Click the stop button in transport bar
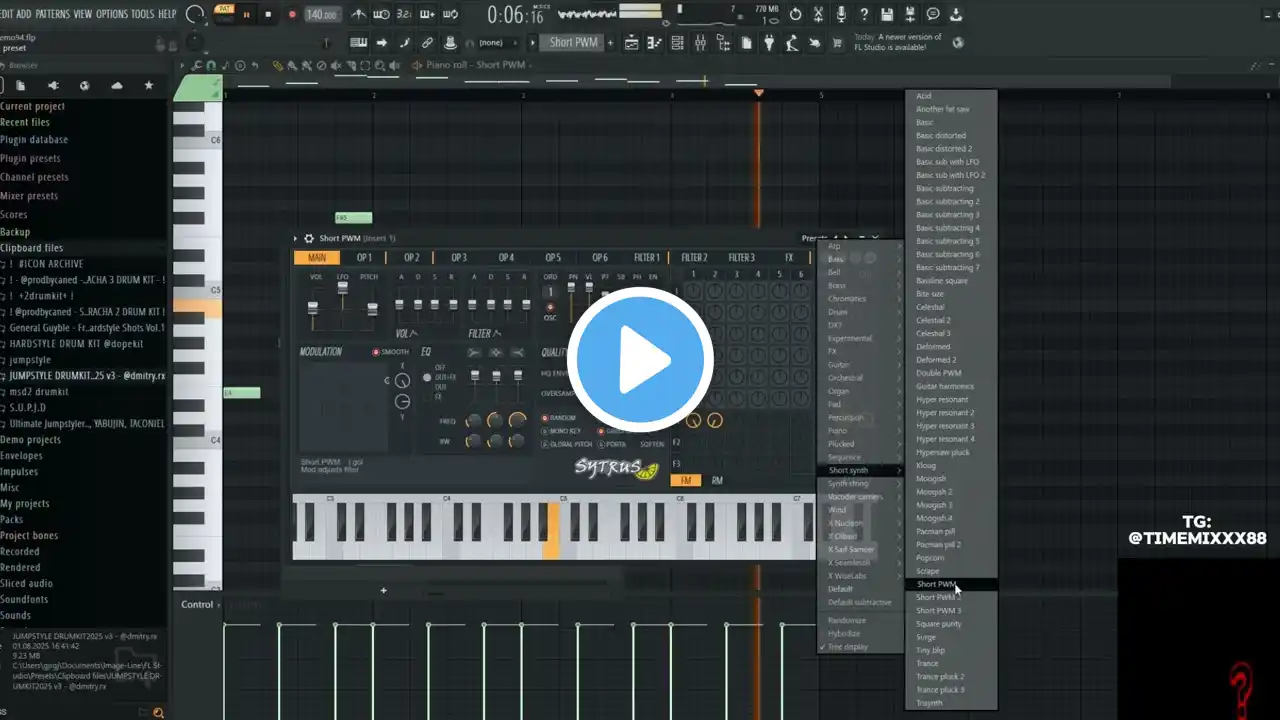 [x=270, y=14]
